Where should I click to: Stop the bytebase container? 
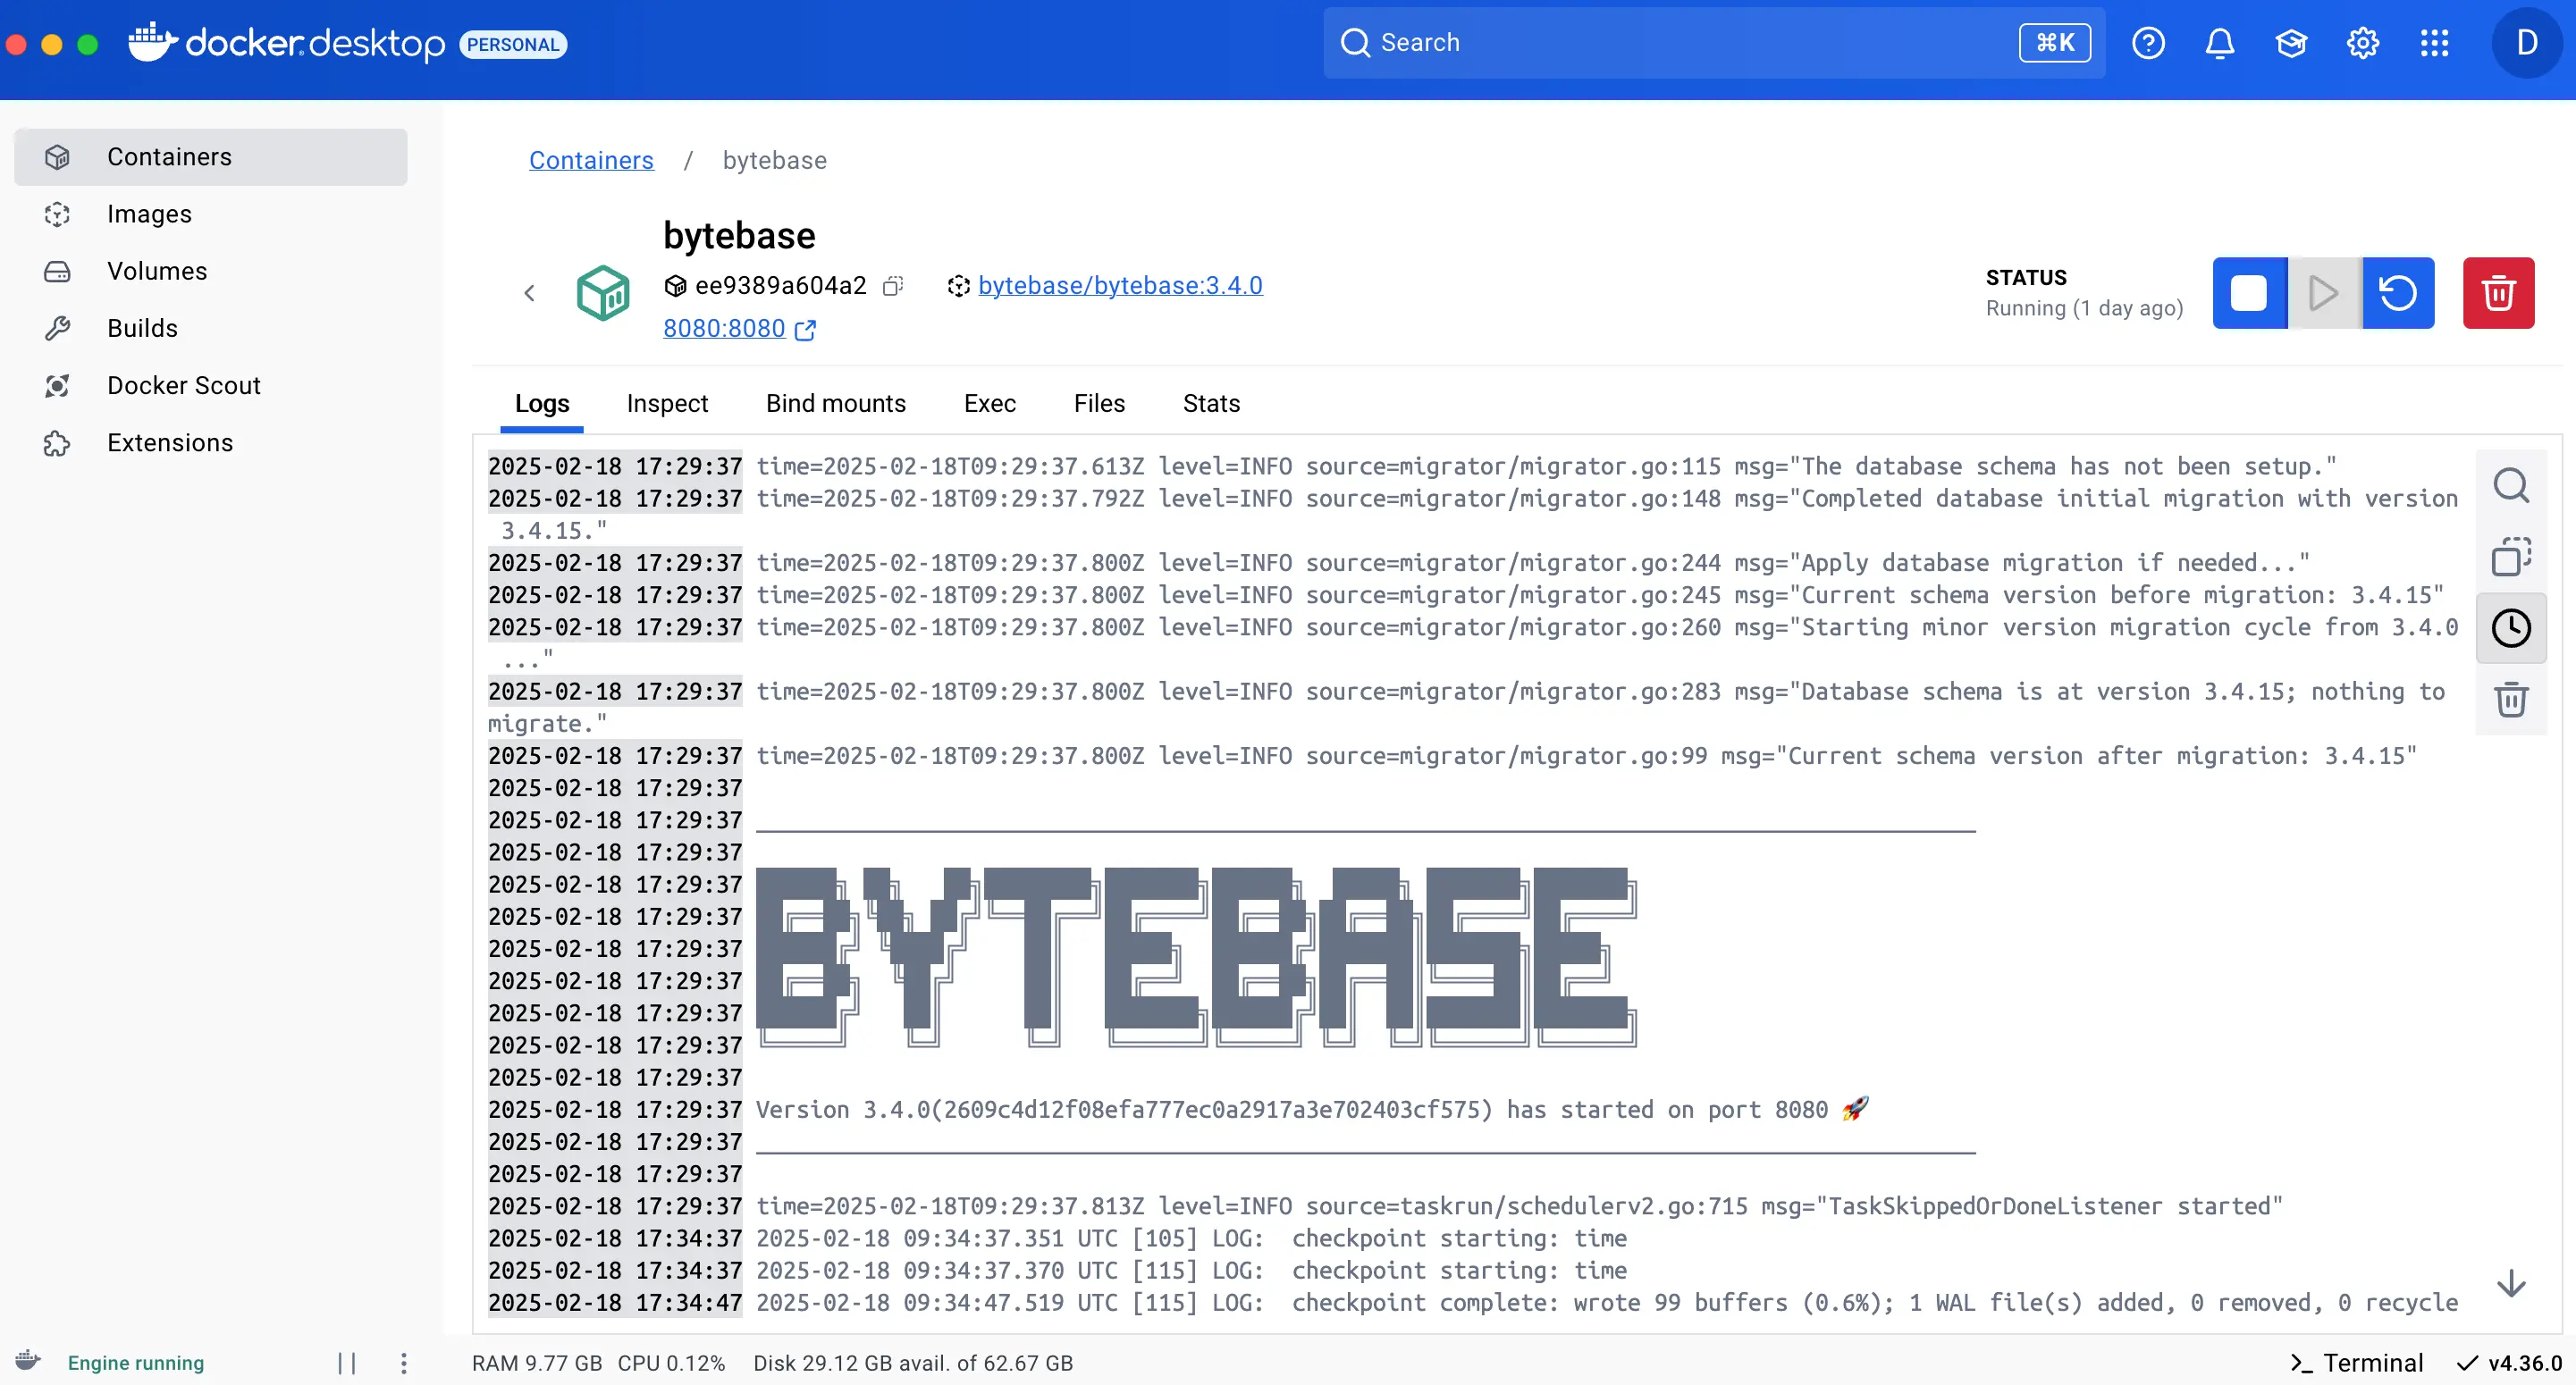click(x=2249, y=293)
